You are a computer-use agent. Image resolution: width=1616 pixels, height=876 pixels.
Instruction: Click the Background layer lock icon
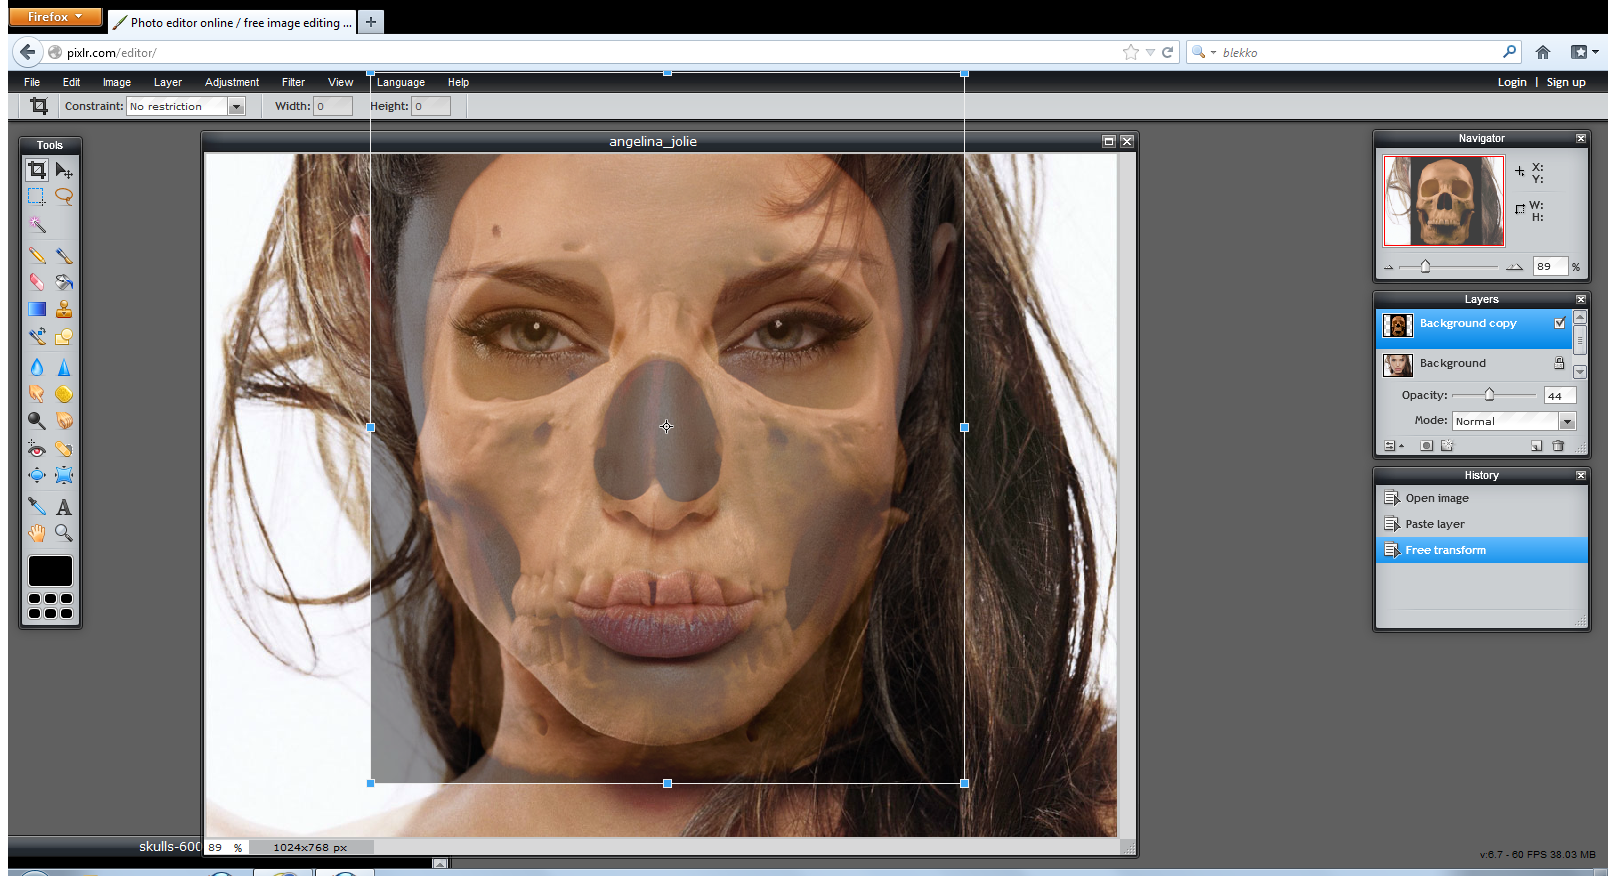(x=1559, y=363)
